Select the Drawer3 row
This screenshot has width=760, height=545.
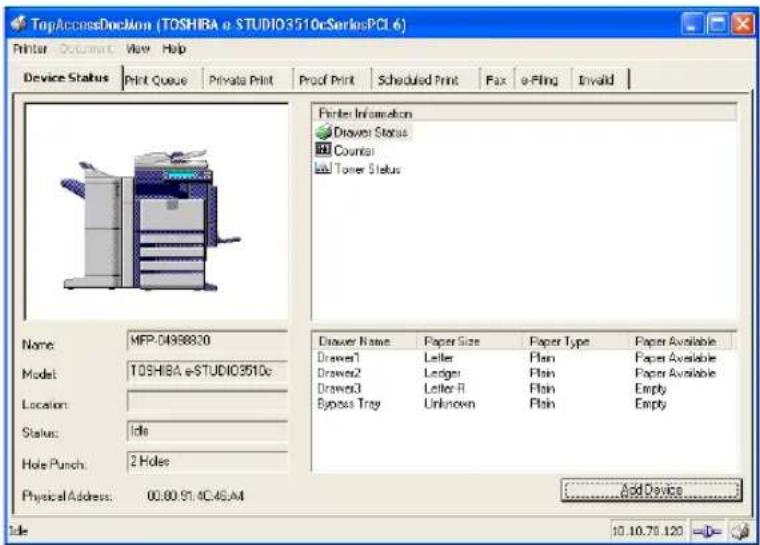[x=523, y=388]
